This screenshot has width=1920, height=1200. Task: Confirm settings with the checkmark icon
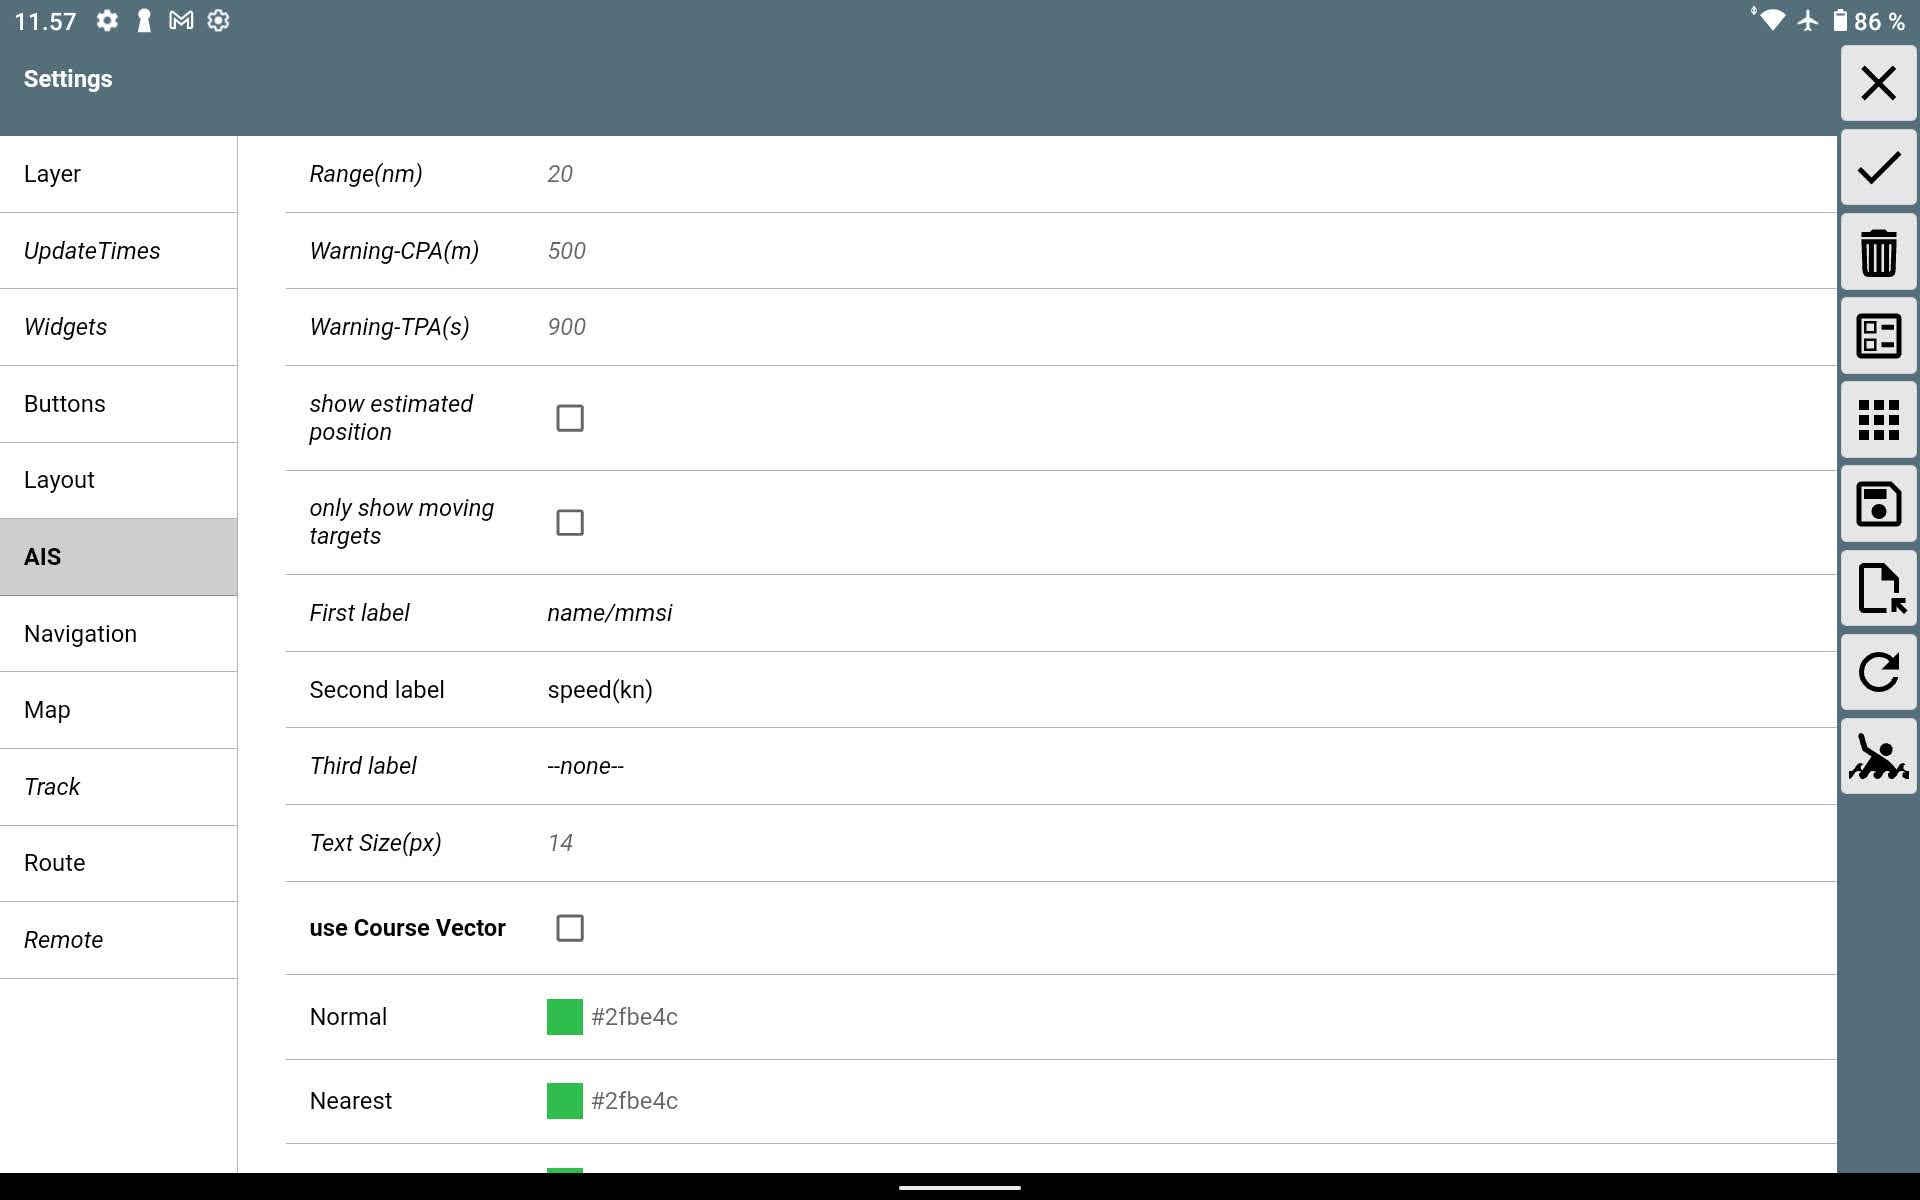tap(1878, 167)
